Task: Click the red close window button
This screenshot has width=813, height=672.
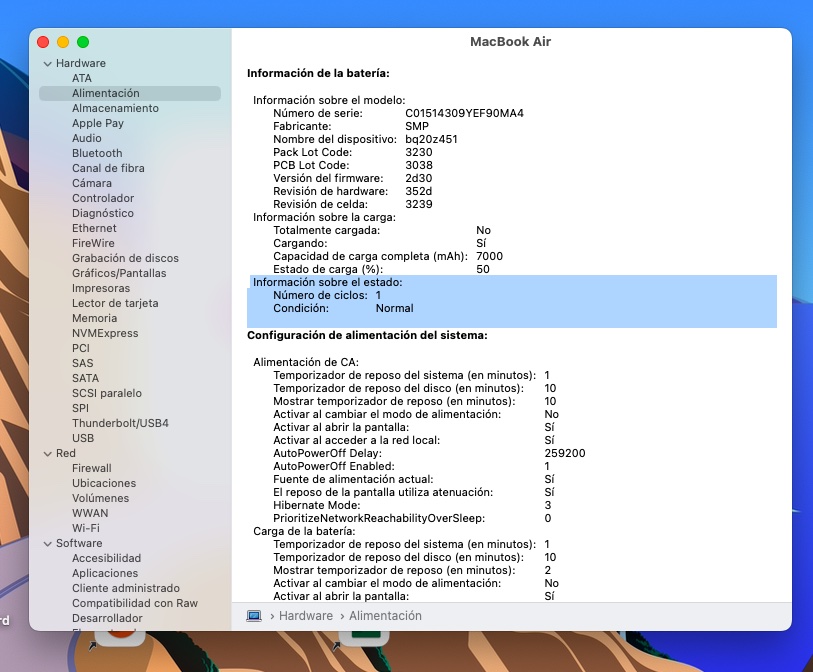Action: (43, 42)
